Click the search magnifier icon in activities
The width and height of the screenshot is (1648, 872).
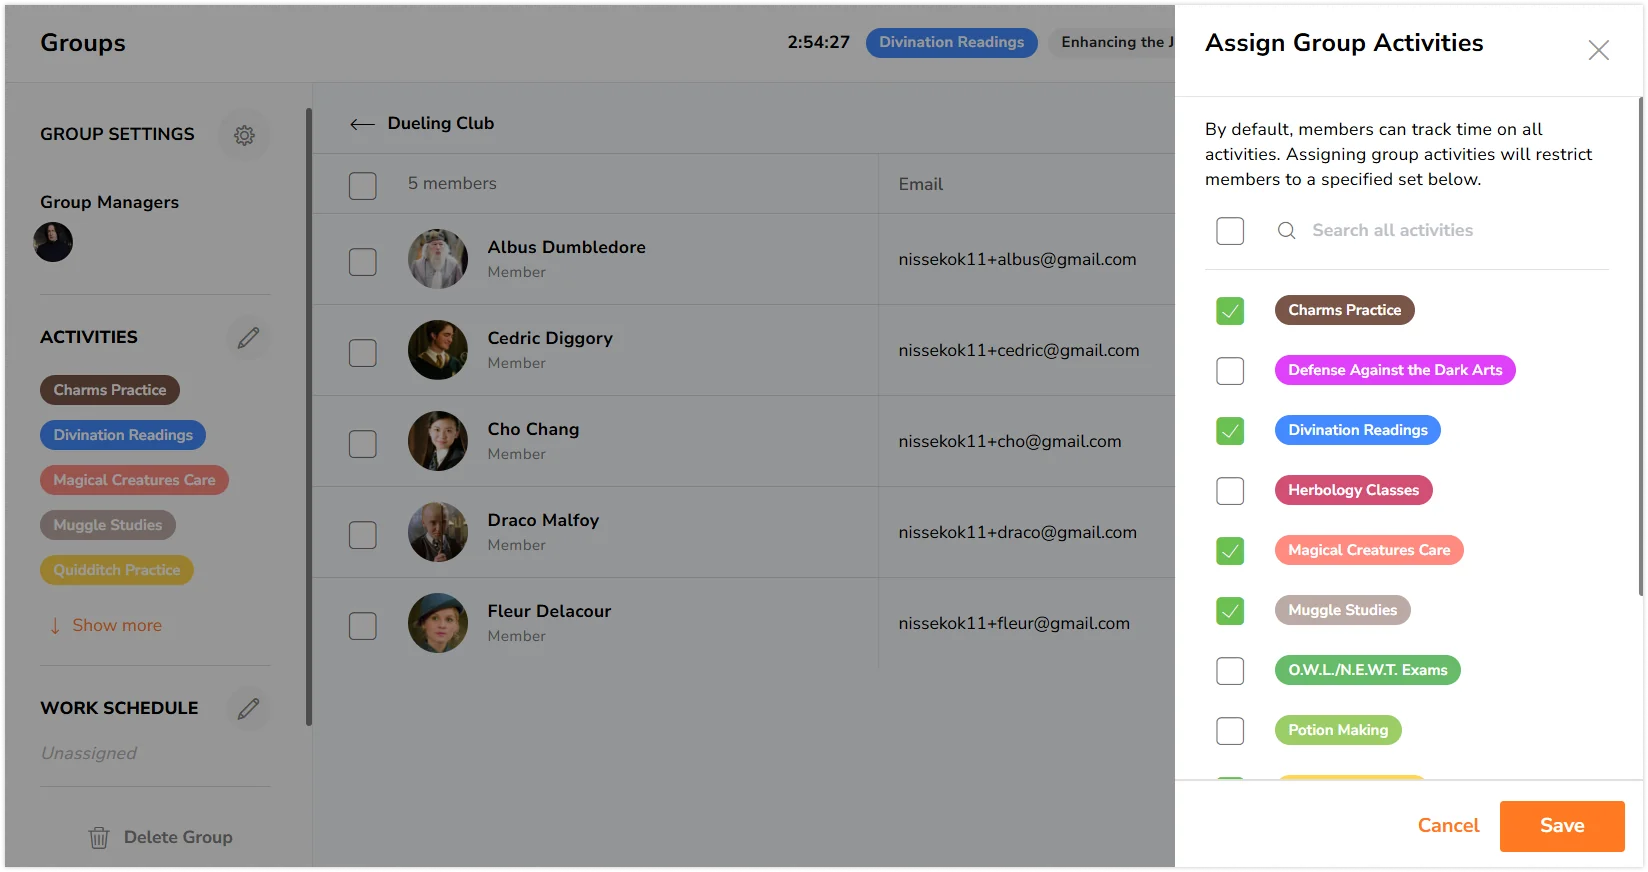click(x=1287, y=231)
